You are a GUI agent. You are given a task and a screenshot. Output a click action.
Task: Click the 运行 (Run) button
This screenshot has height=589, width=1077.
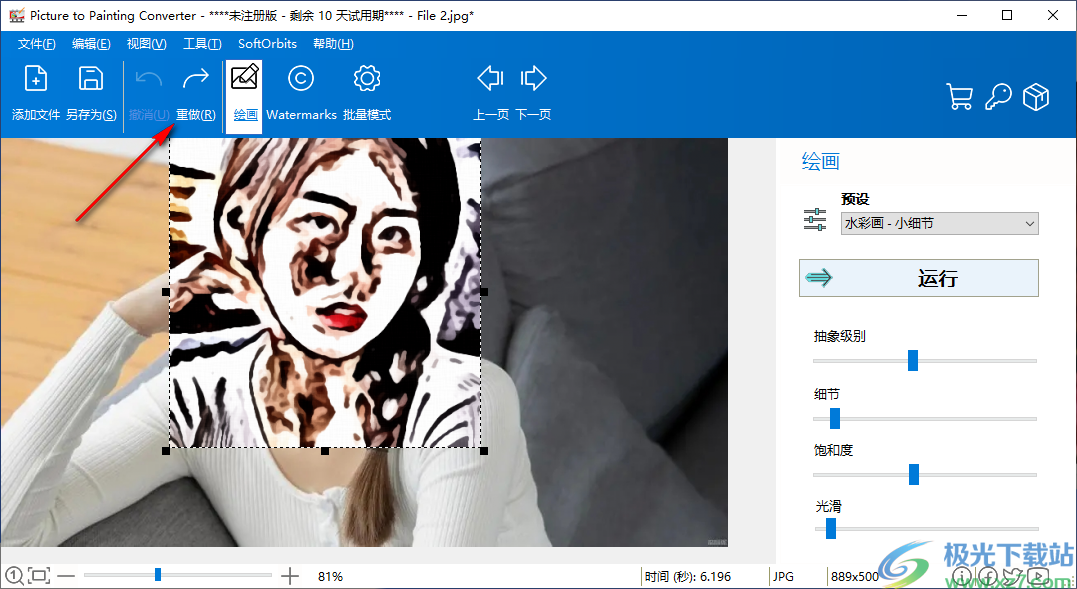click(x=918, y=278)
